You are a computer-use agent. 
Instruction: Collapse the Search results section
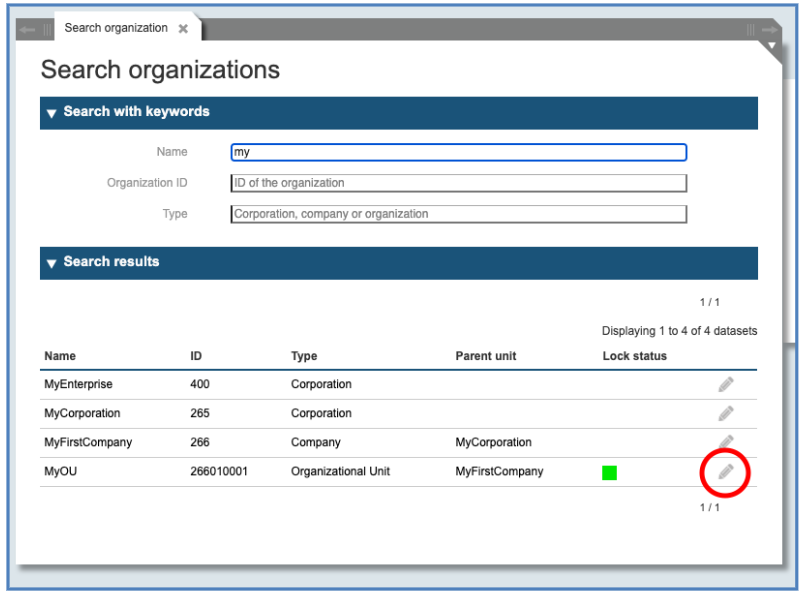coord(52,263)
